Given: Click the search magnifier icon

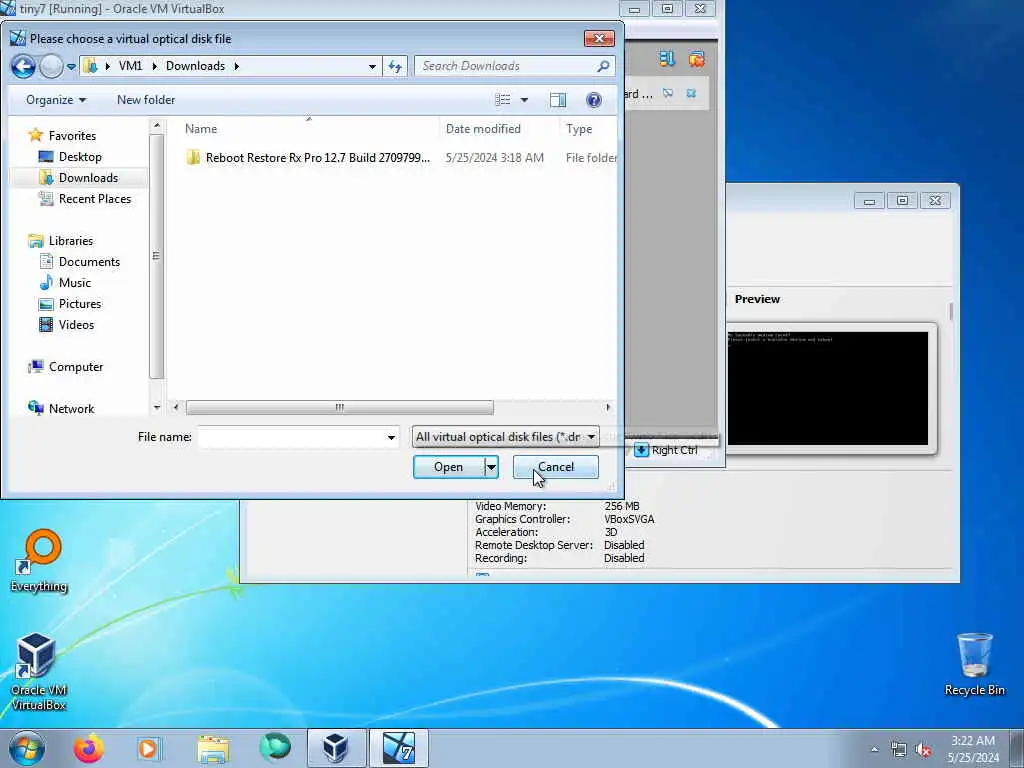Looking at the screenshot, I should [x=603, y=66].
